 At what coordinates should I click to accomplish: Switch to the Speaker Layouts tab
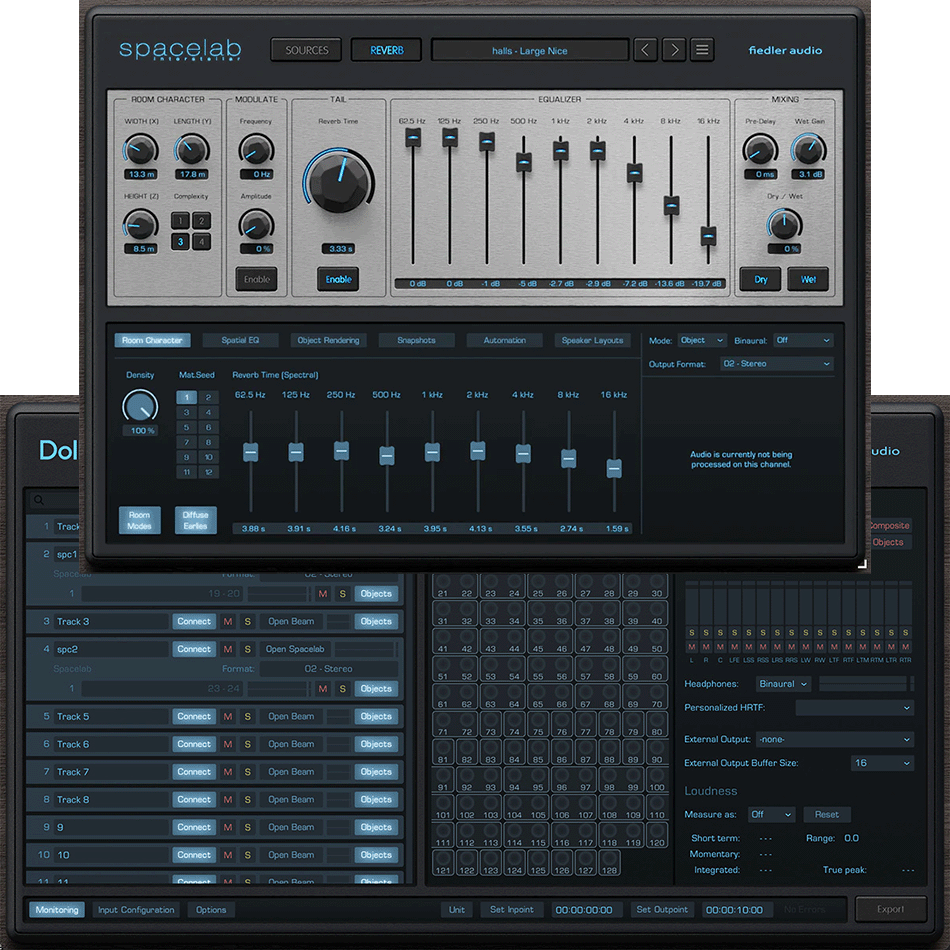pos(592,340)
